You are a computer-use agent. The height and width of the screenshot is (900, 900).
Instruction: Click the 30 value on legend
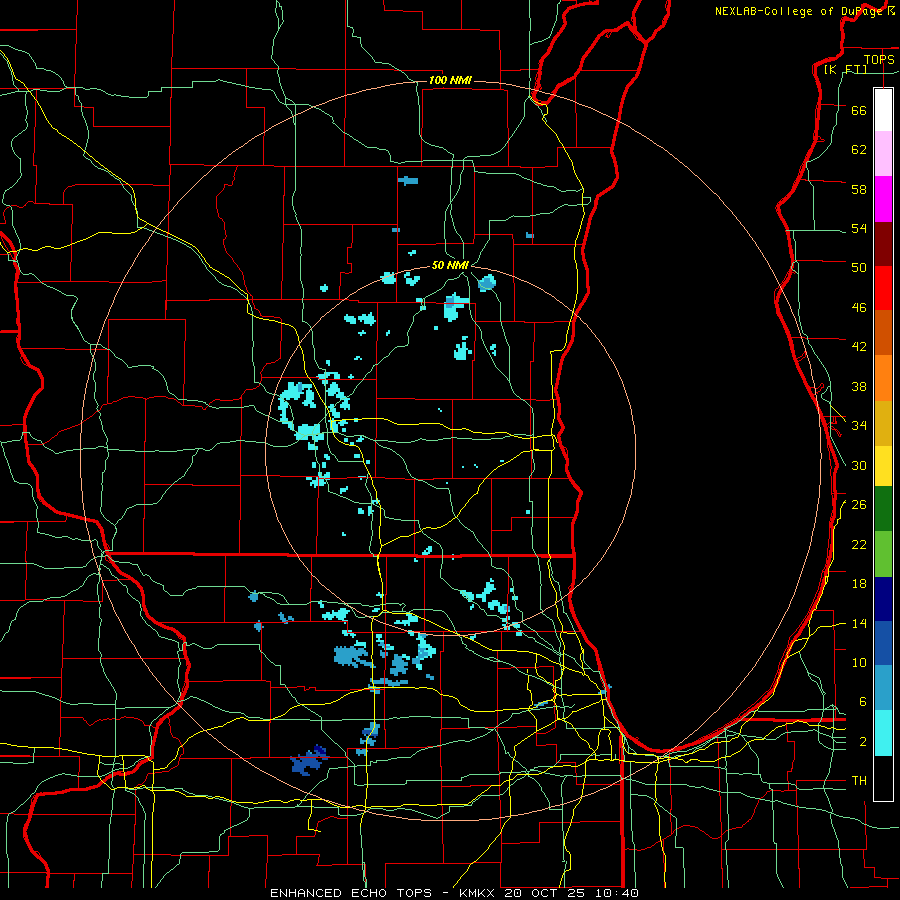pyautogui.click(x=859, y=465)
